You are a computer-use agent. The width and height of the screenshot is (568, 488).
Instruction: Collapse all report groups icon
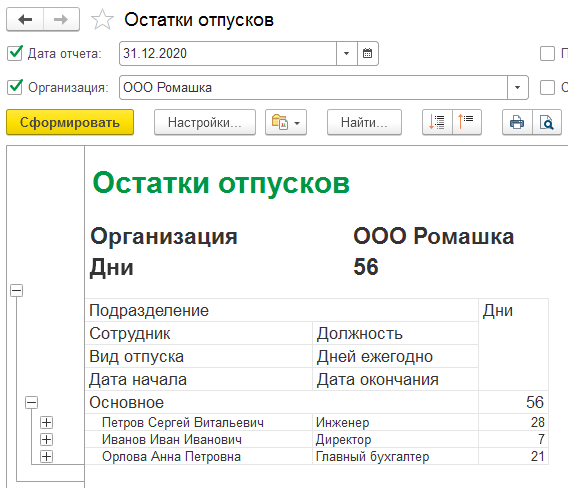tap(467, 122)
